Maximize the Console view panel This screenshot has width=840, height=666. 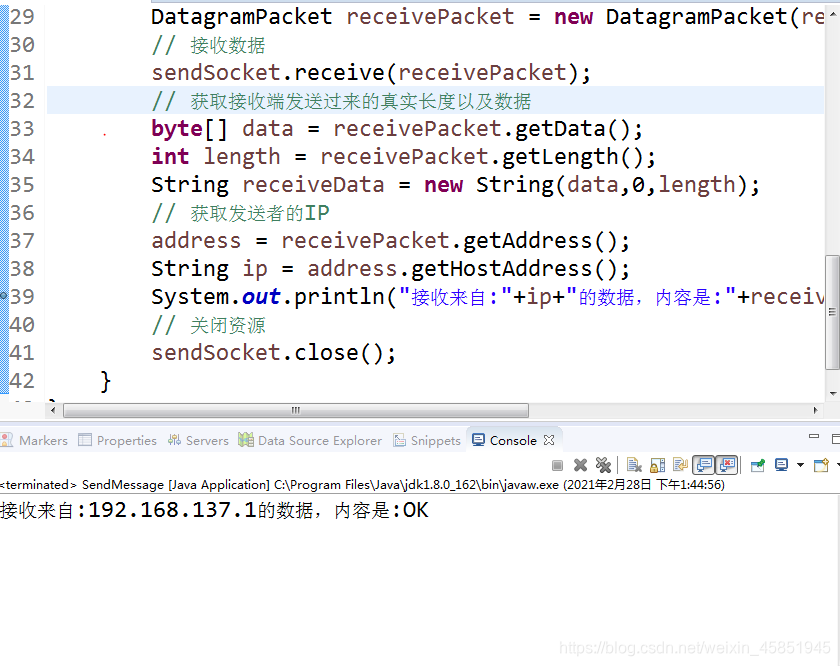836,439
